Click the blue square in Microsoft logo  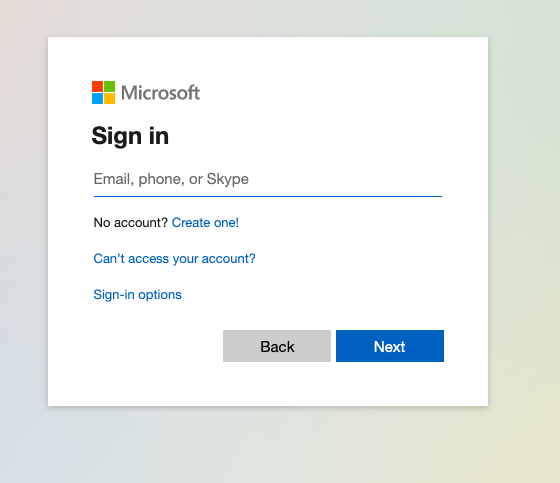click(98, 99)
